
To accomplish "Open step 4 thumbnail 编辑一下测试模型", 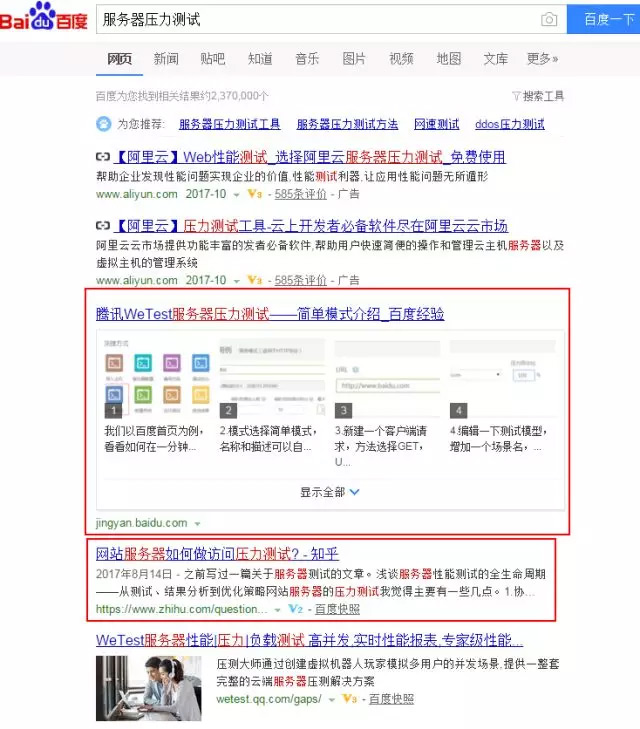I will 502,378.
